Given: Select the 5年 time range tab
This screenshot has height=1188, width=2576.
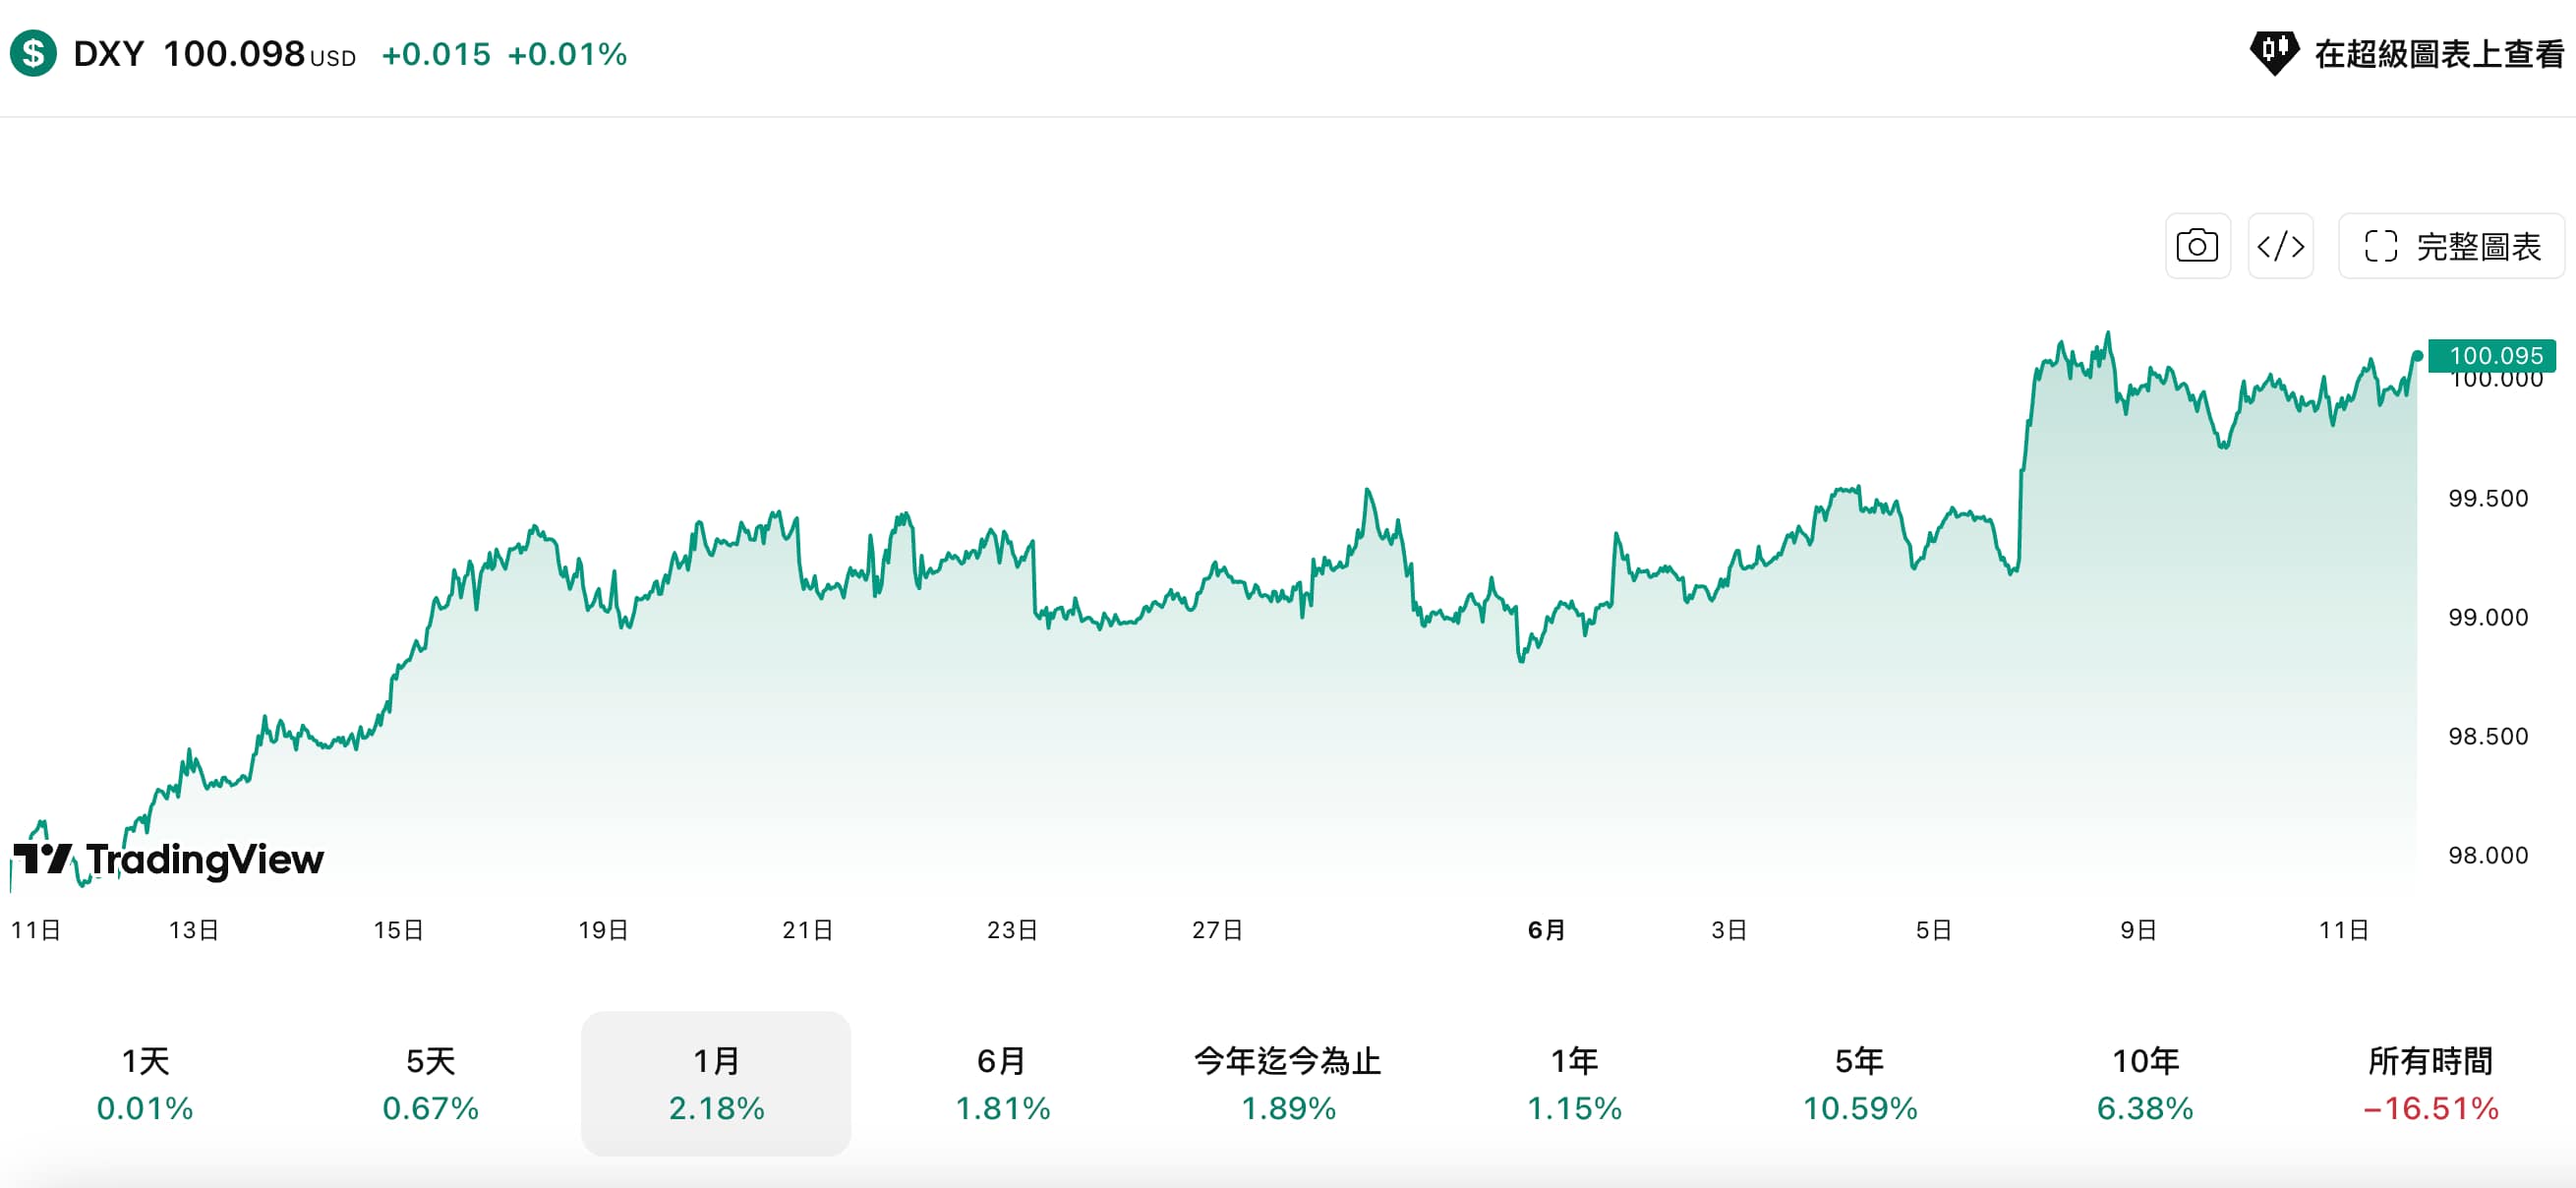Looking at the screenshot, I should [x=1860, y=1083].
